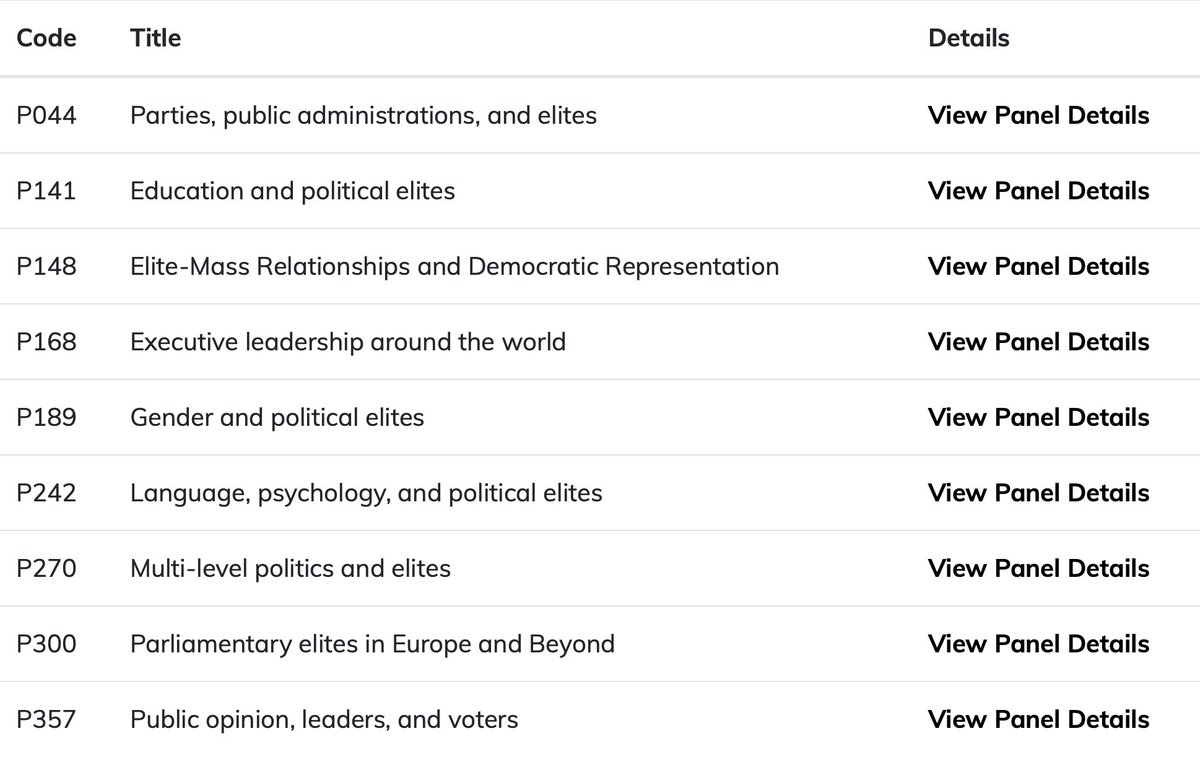Select the Education and political elites title
The width and height of the screenshot is (1200, 770).
[292, 191]
